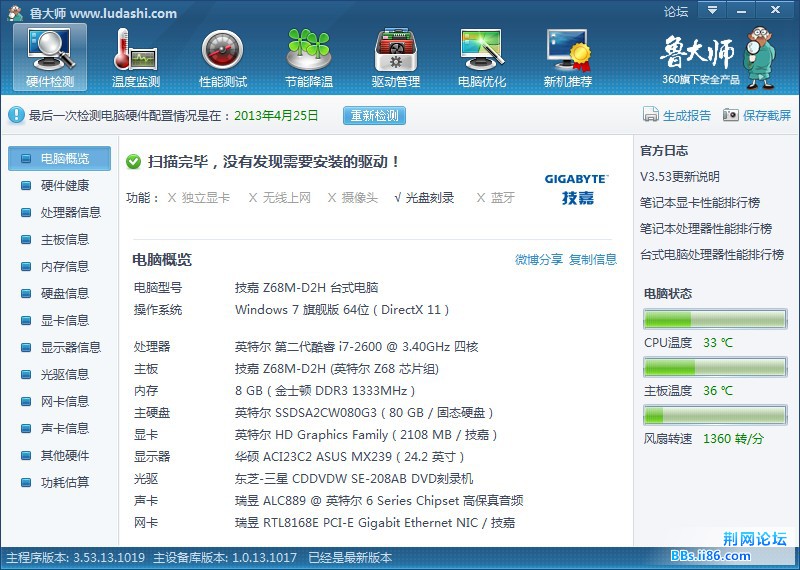The width and height of the screenshot is (800, 570).
Task: Click the 生成报告 printer icon
Action: (x=651, y=115)
